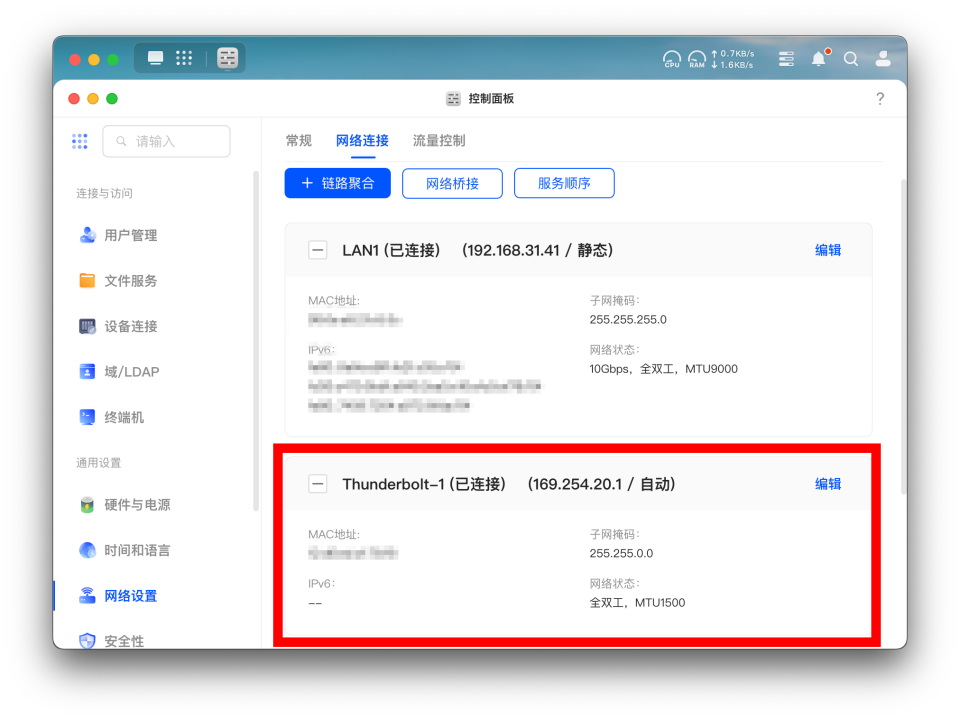
Task: Click the 时间和语言 globe icon
Action: click(88, 550)
